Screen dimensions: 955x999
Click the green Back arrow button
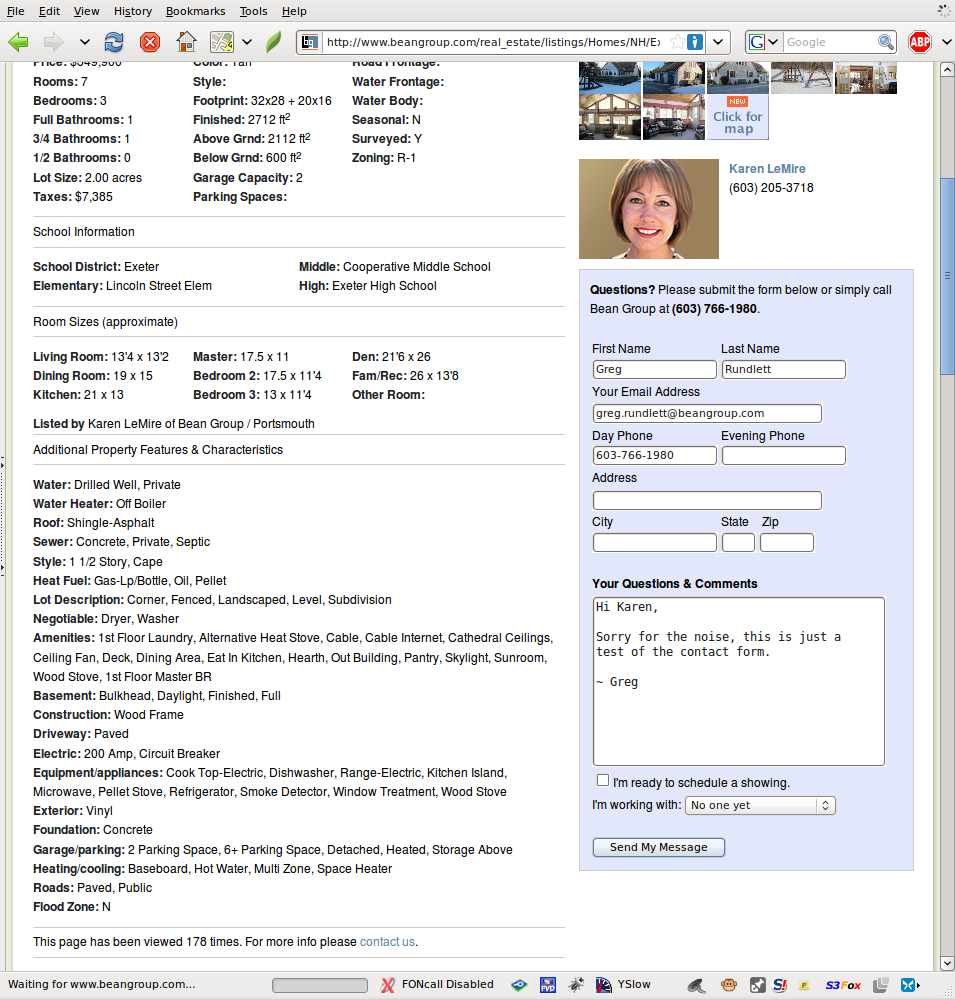[18, 42]
